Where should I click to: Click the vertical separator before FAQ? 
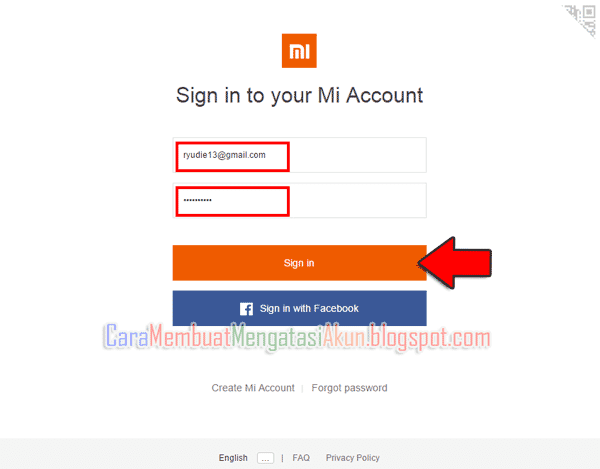(282, 458)
